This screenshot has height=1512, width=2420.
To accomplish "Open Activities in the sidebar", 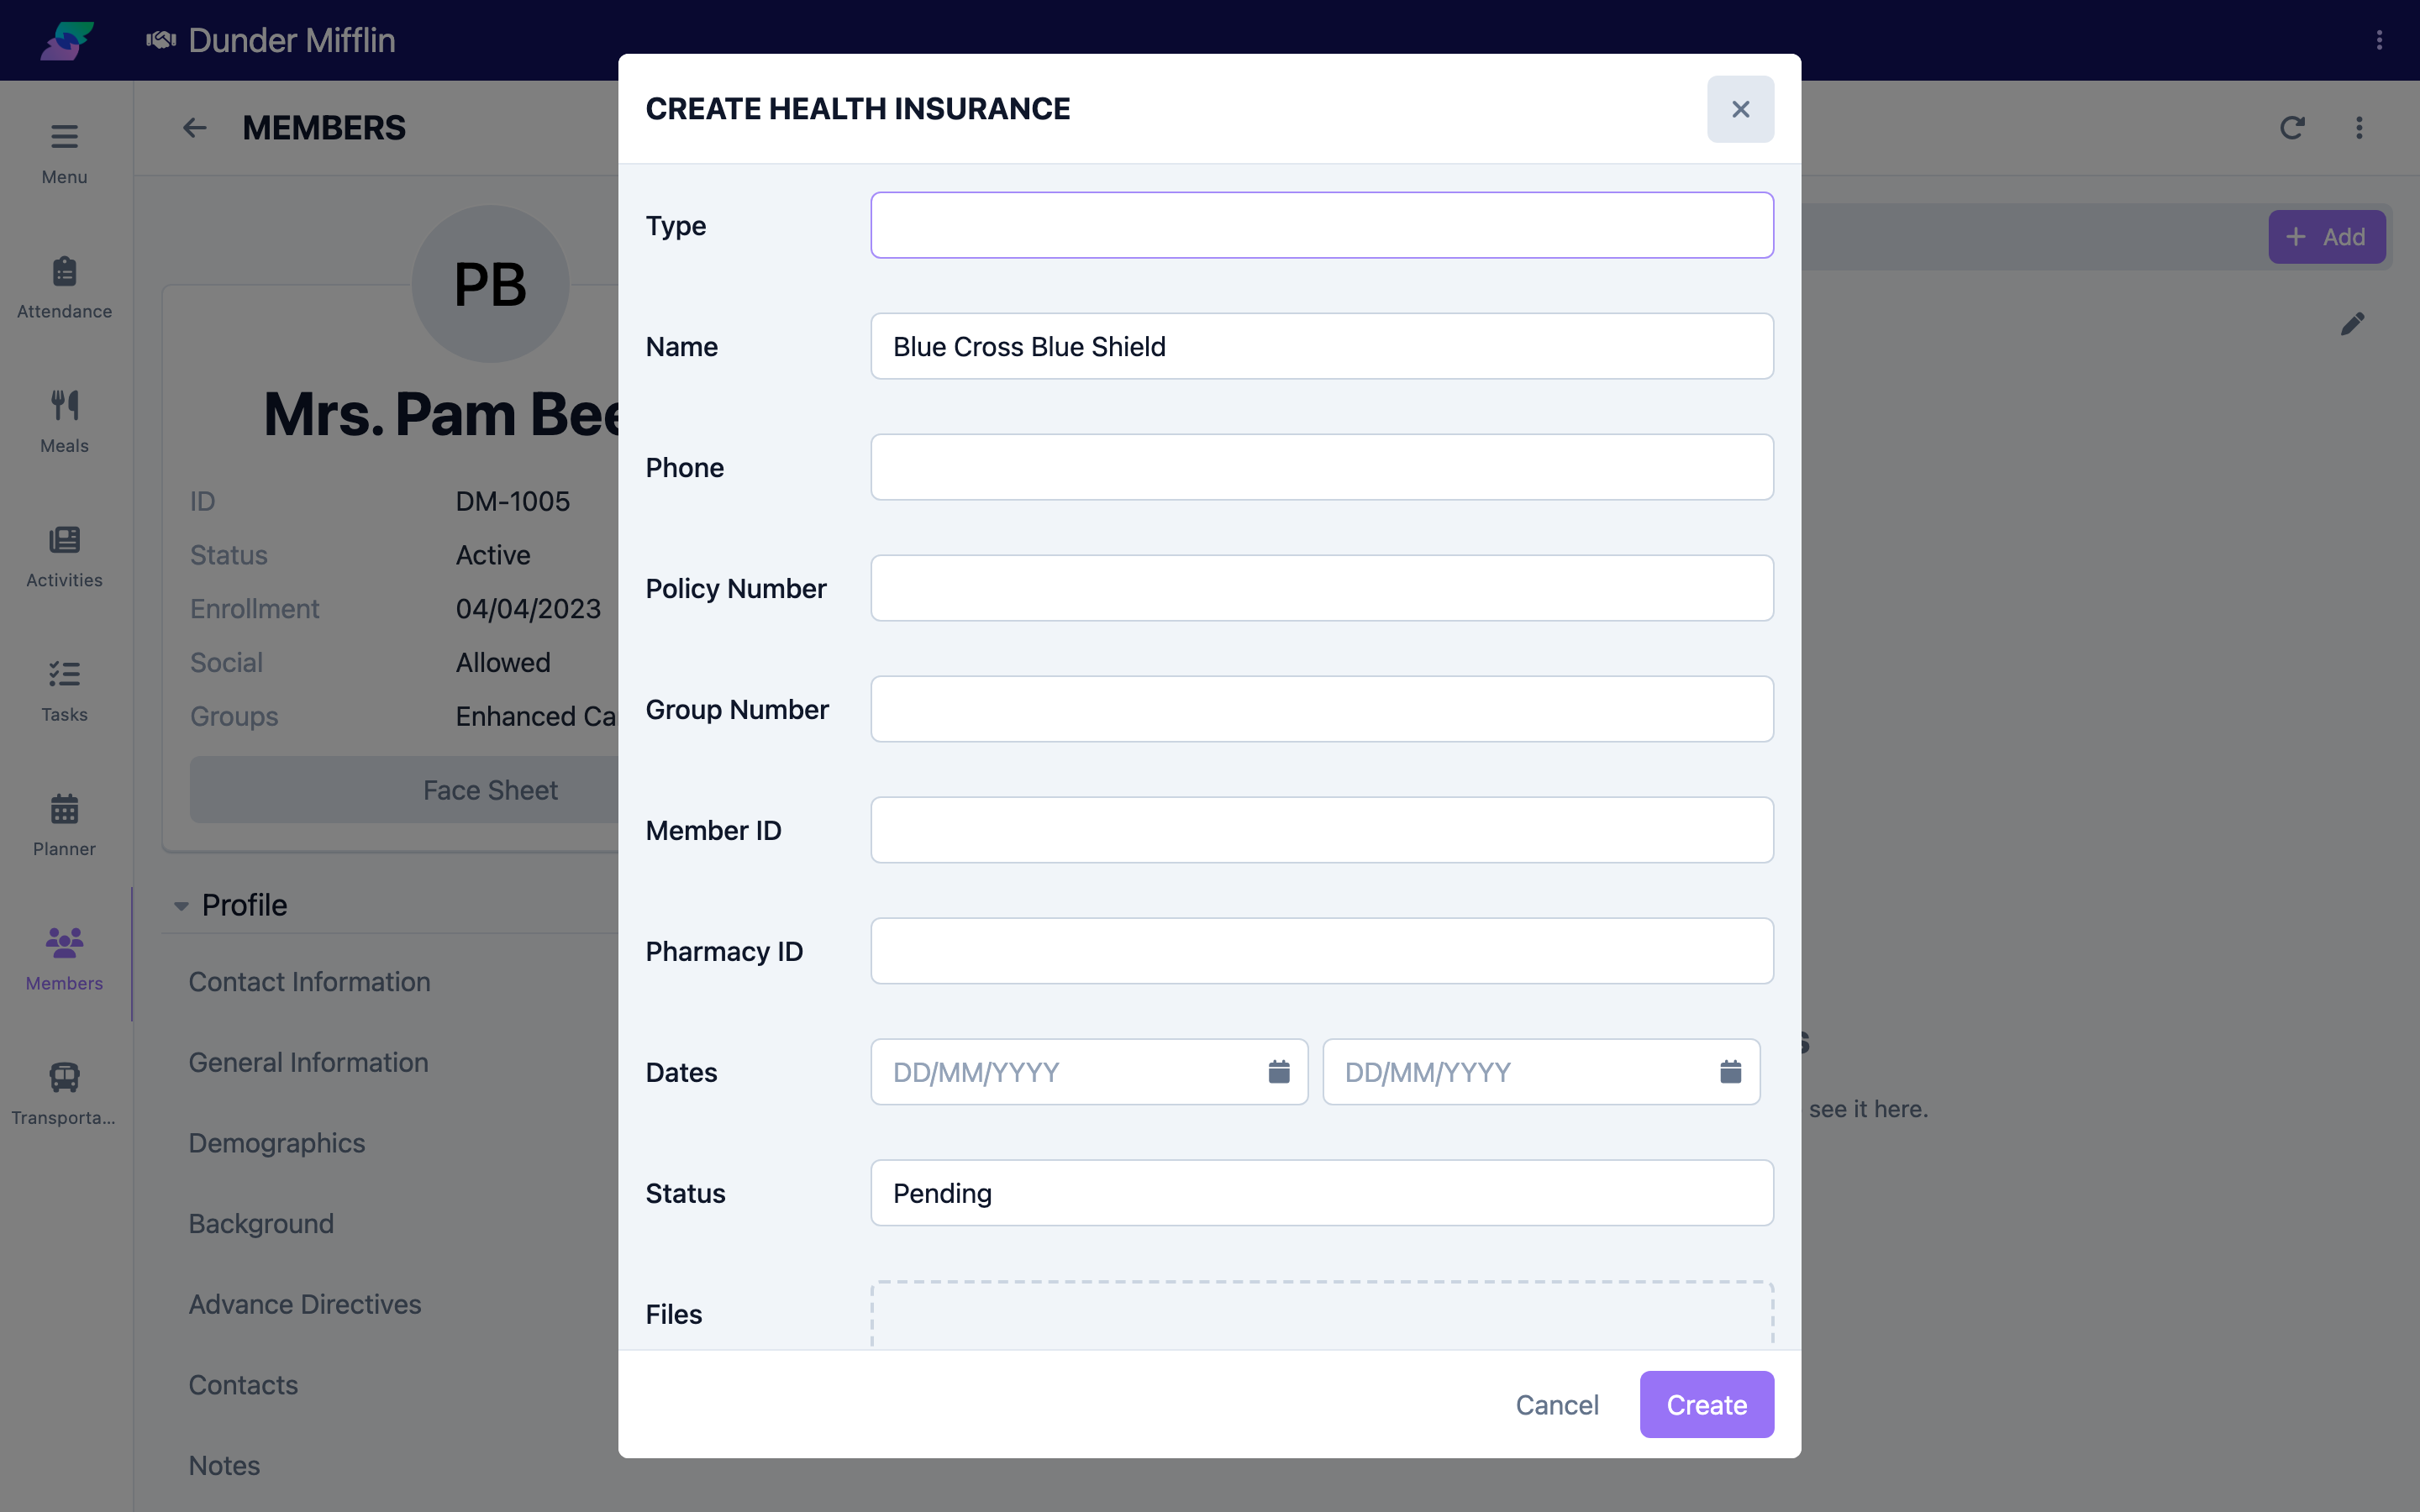I will click(x=65, y=557).
